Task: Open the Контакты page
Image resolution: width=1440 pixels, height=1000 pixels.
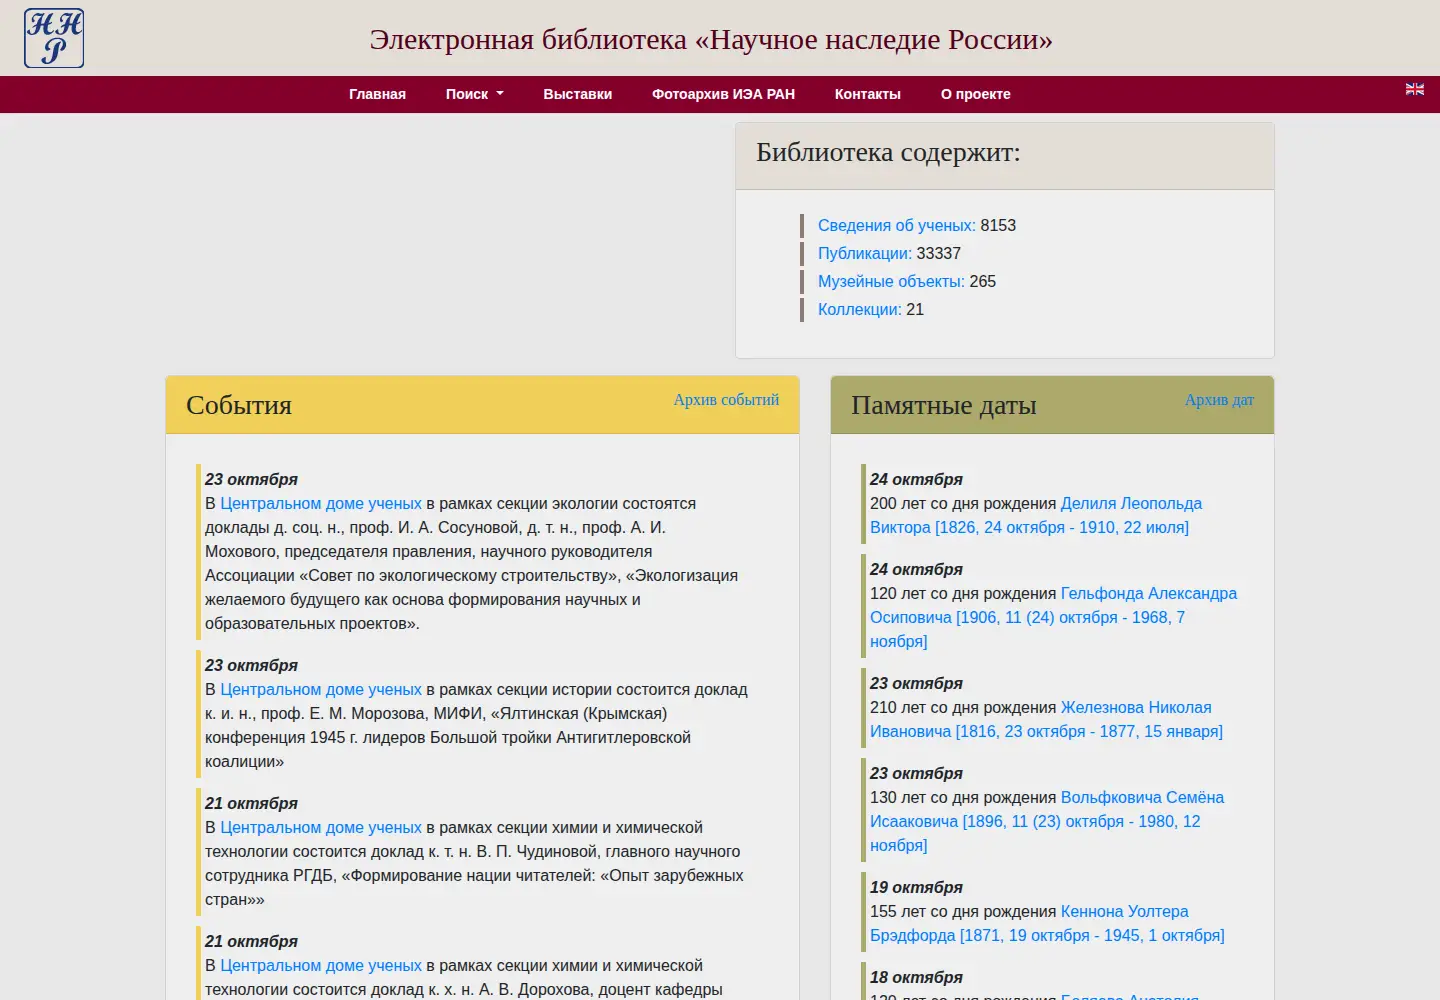Action: tap(868, 94)
